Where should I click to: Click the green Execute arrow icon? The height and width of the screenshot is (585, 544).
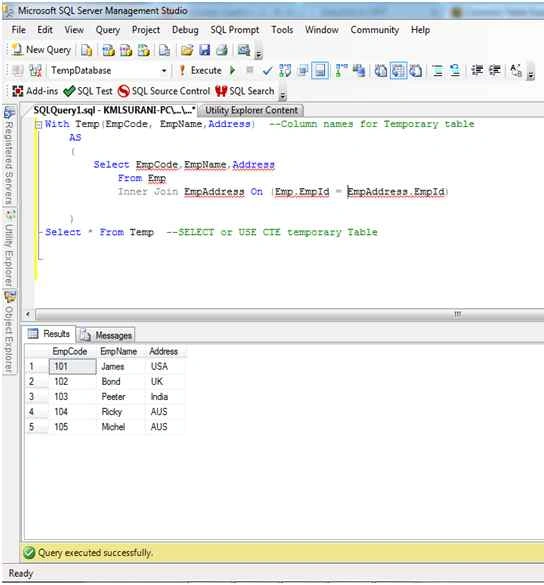(232, 70)
